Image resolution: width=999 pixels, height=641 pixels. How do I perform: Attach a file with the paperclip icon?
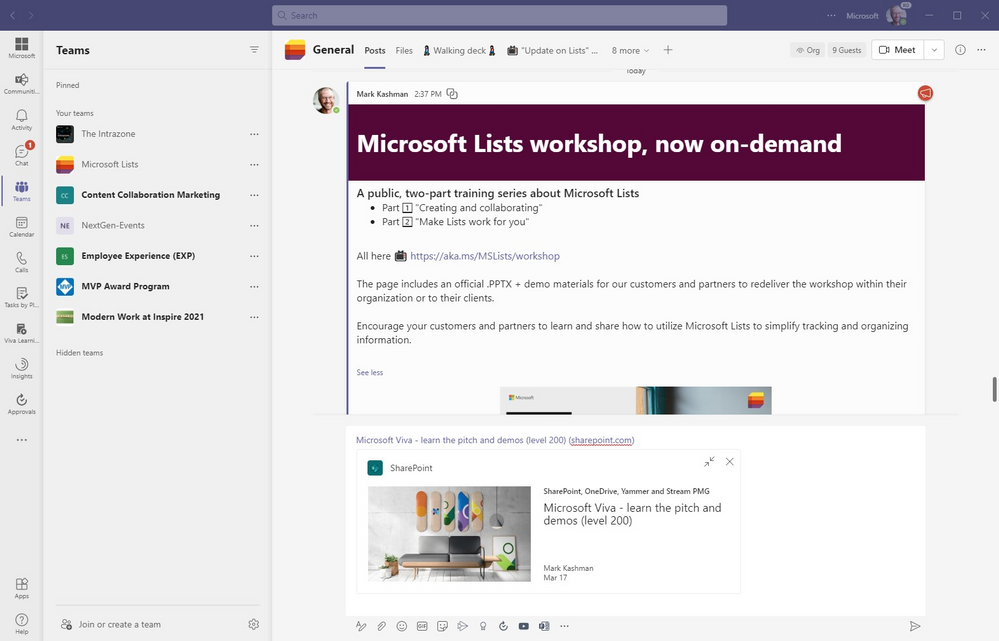coord(381,626)
